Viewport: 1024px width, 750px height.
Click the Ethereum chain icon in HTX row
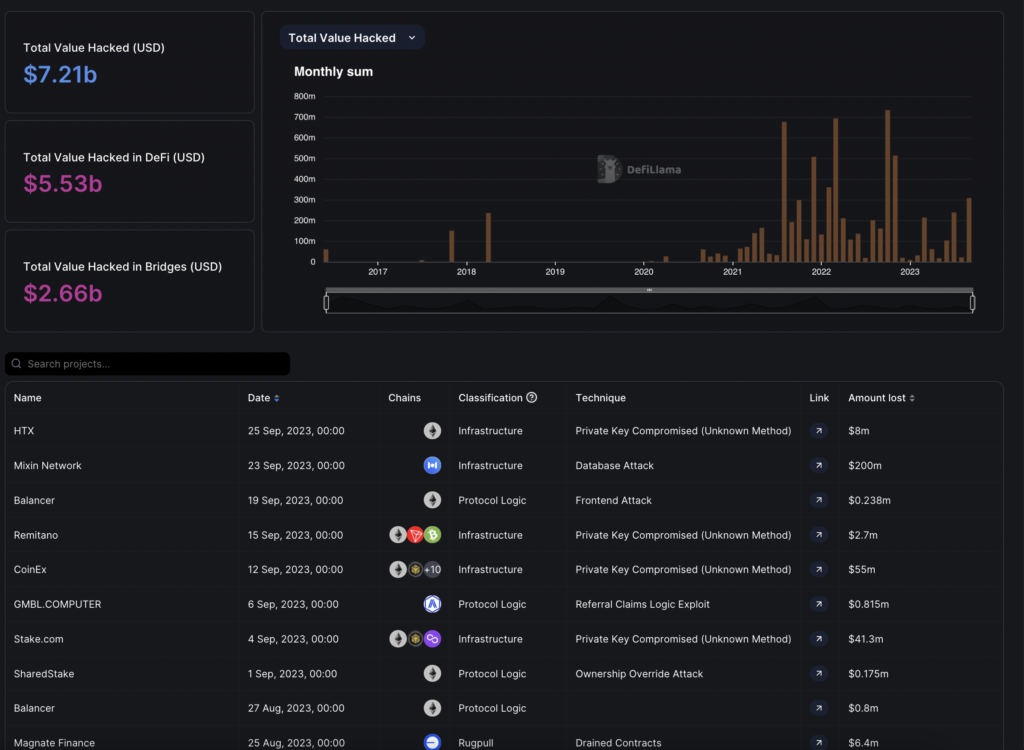432,431
